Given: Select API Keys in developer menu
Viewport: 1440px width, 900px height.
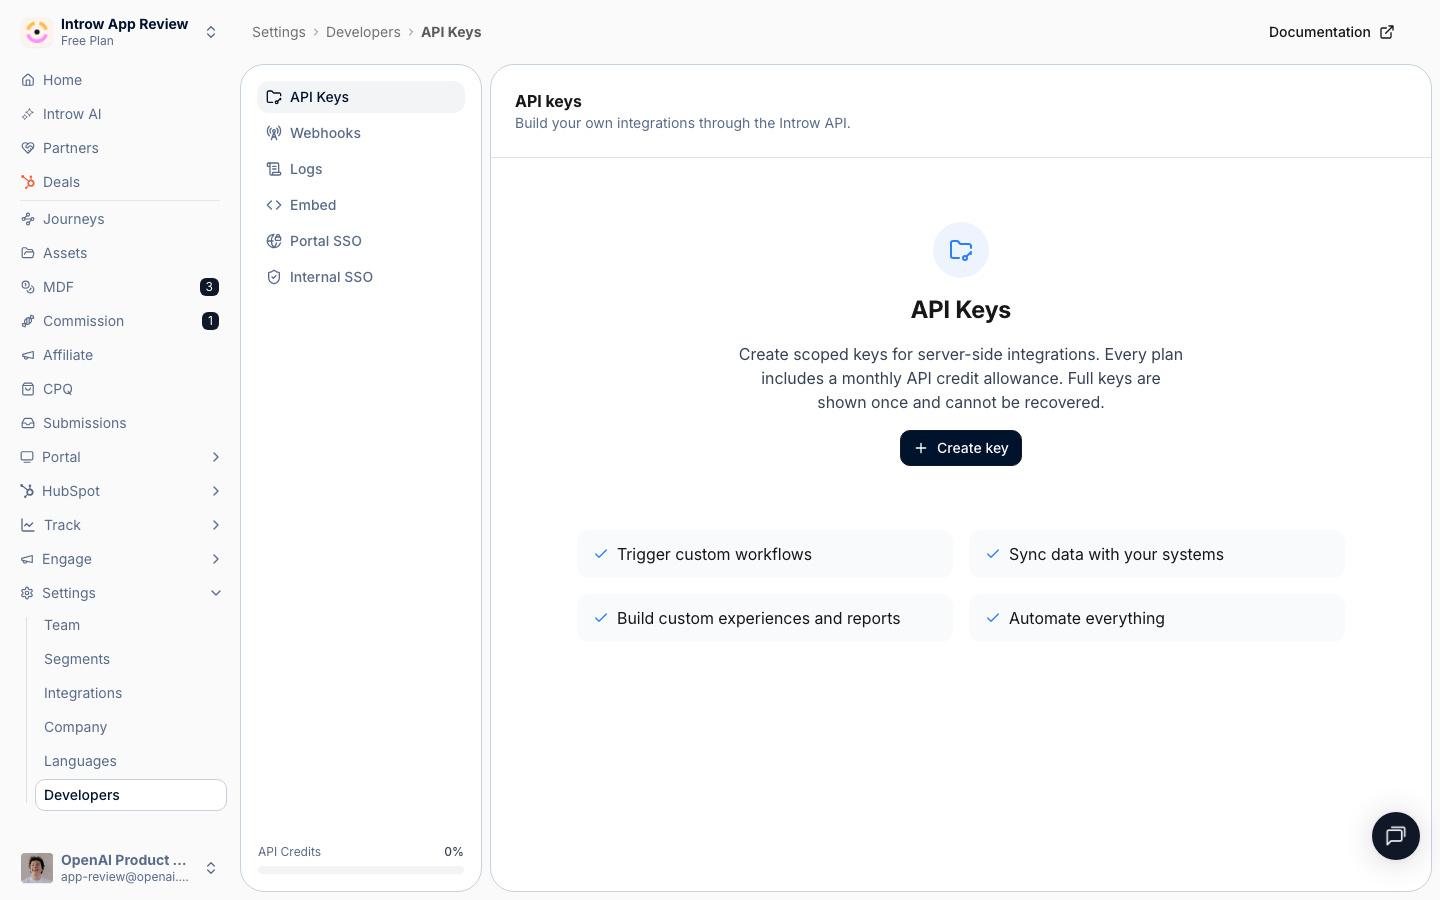Looking at the screenshot, I should point(361,97).
